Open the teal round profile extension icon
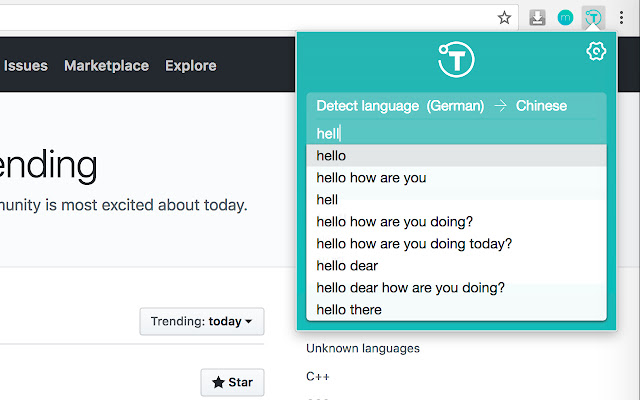The width and height of the screenshot is (640, 400). tap(565, 17)
